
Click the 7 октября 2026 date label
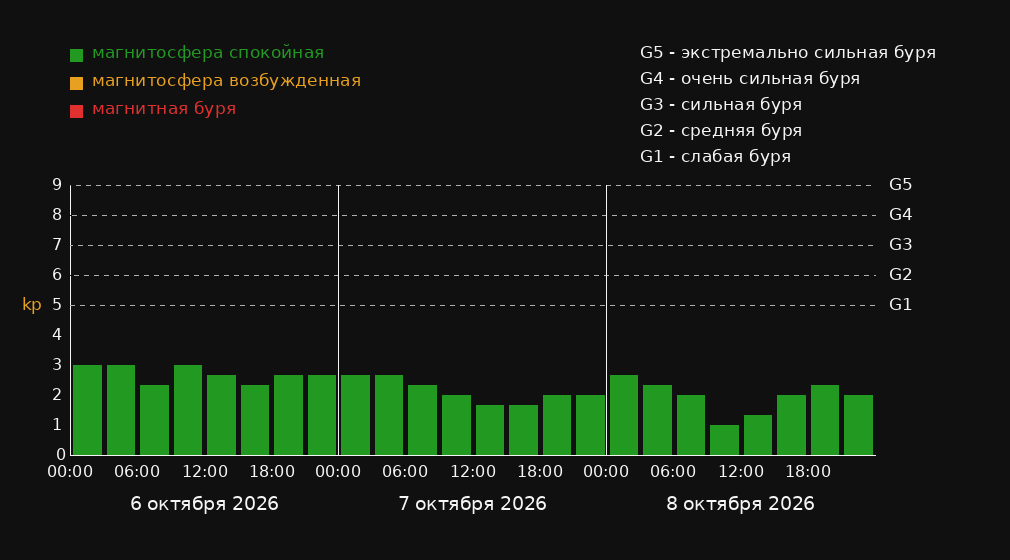pos(472,504)
